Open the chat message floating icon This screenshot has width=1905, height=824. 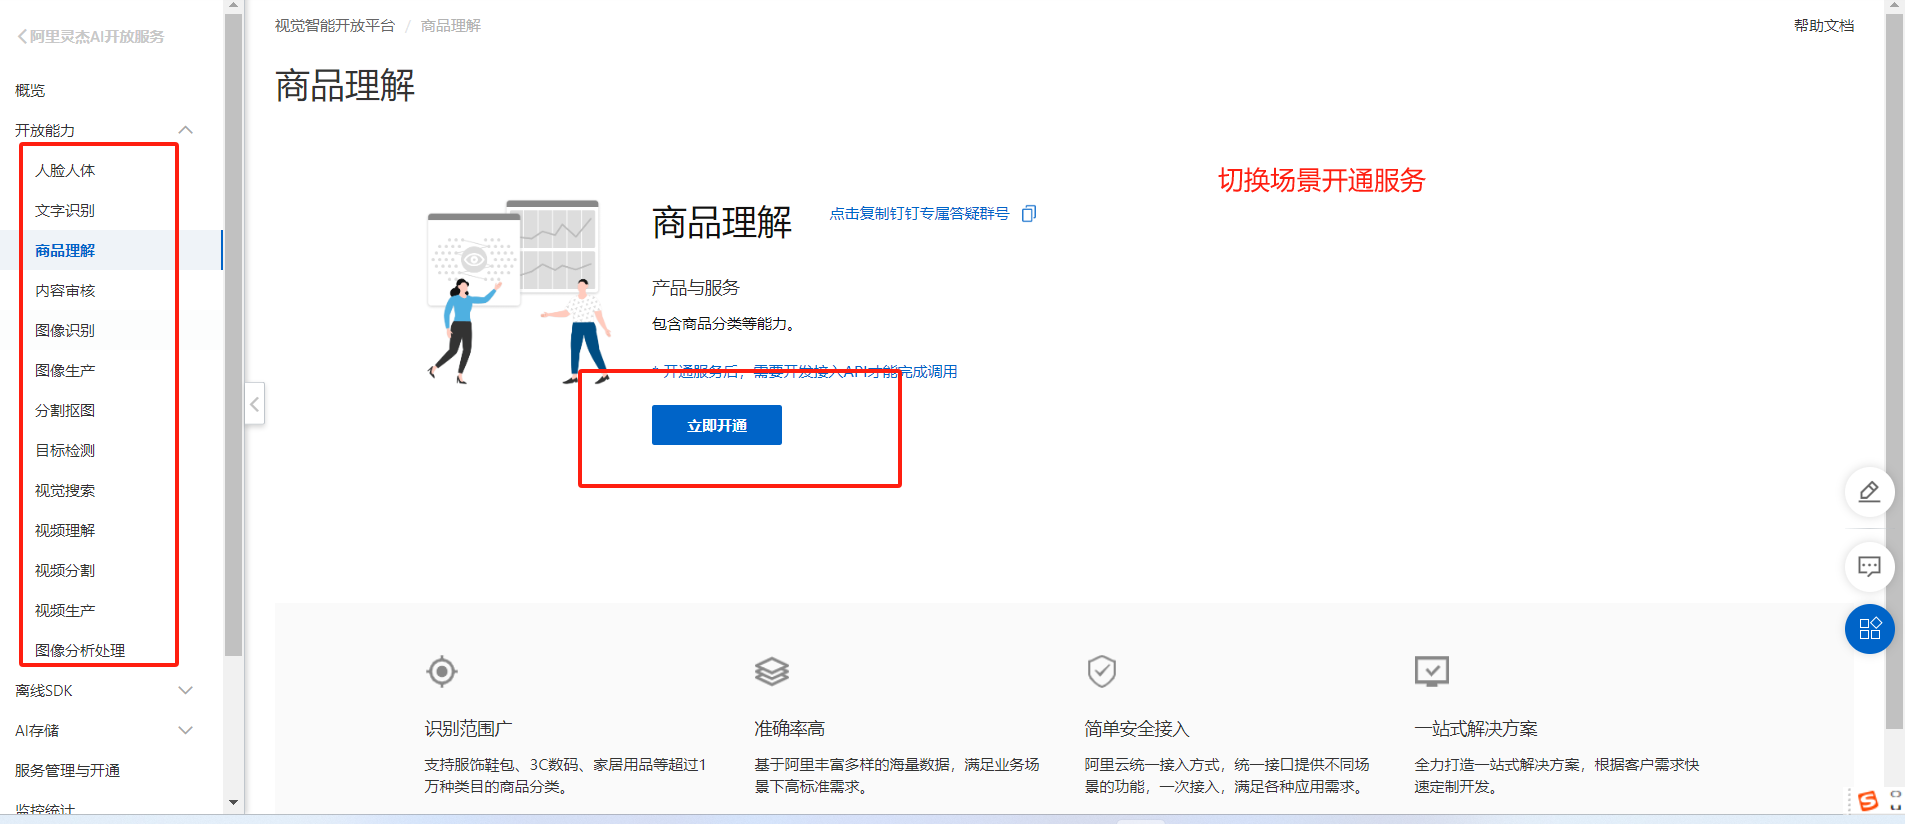tap(1869, 567)
